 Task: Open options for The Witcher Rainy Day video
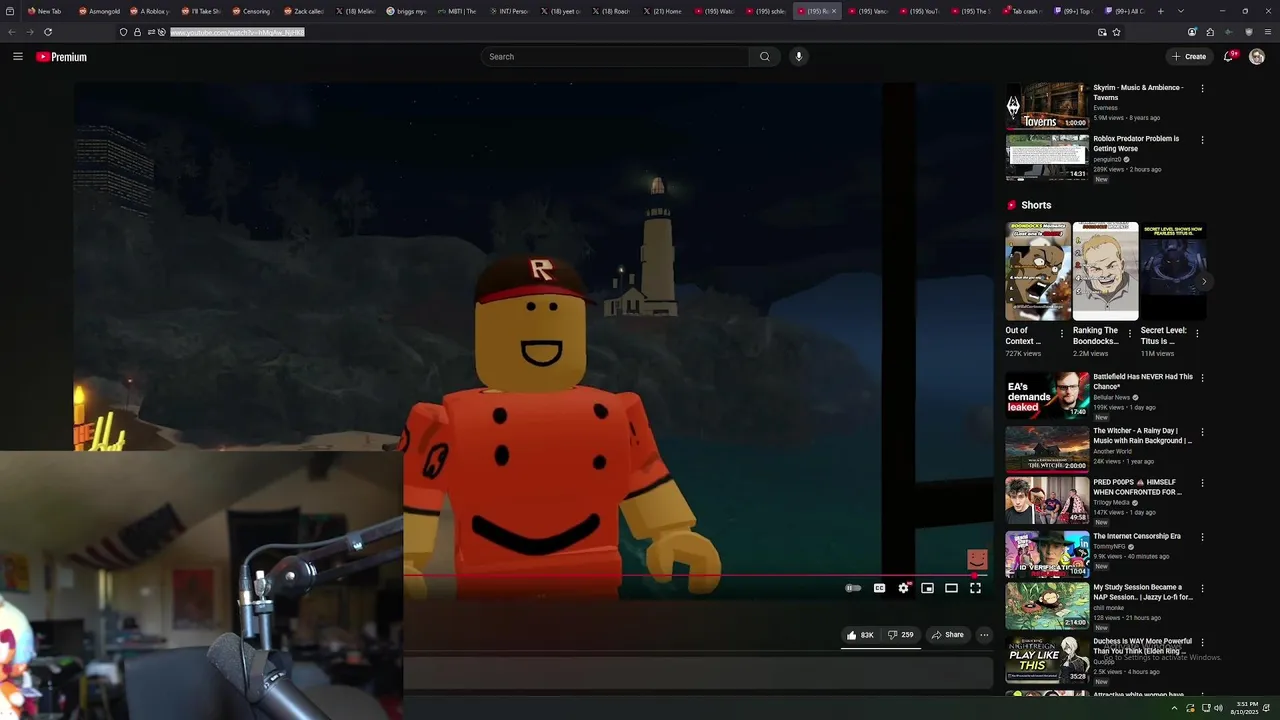[x=1202, y=431]
